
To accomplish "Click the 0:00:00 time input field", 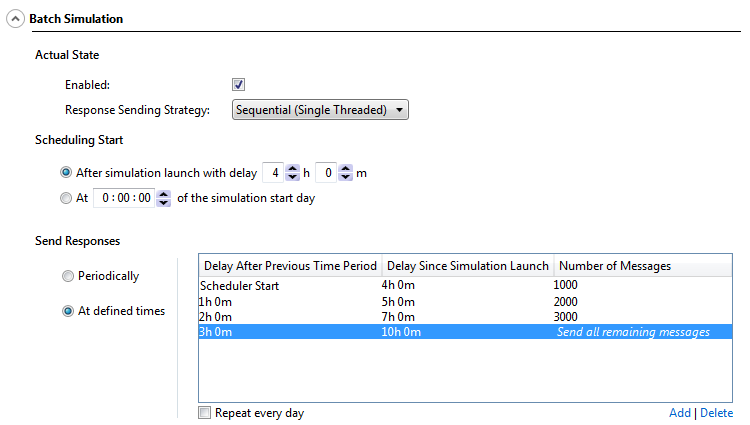I will pos(125,198).
